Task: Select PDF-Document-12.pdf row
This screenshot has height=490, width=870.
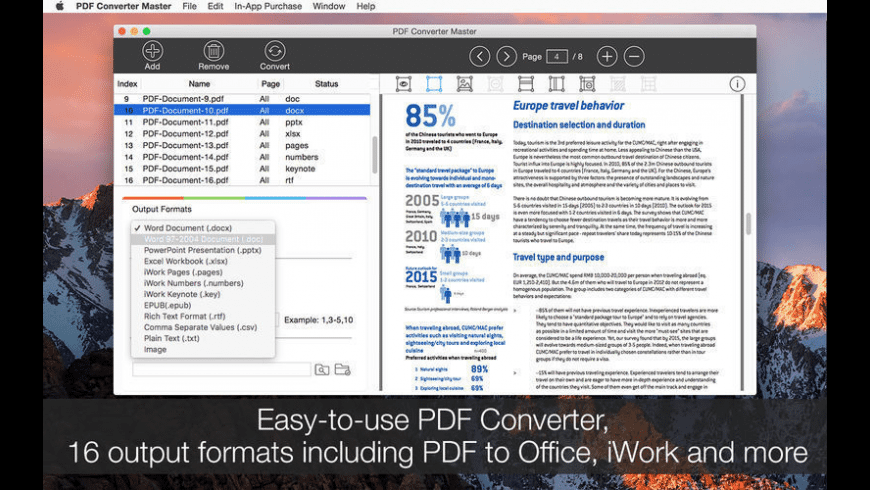Action: point(242,134)
